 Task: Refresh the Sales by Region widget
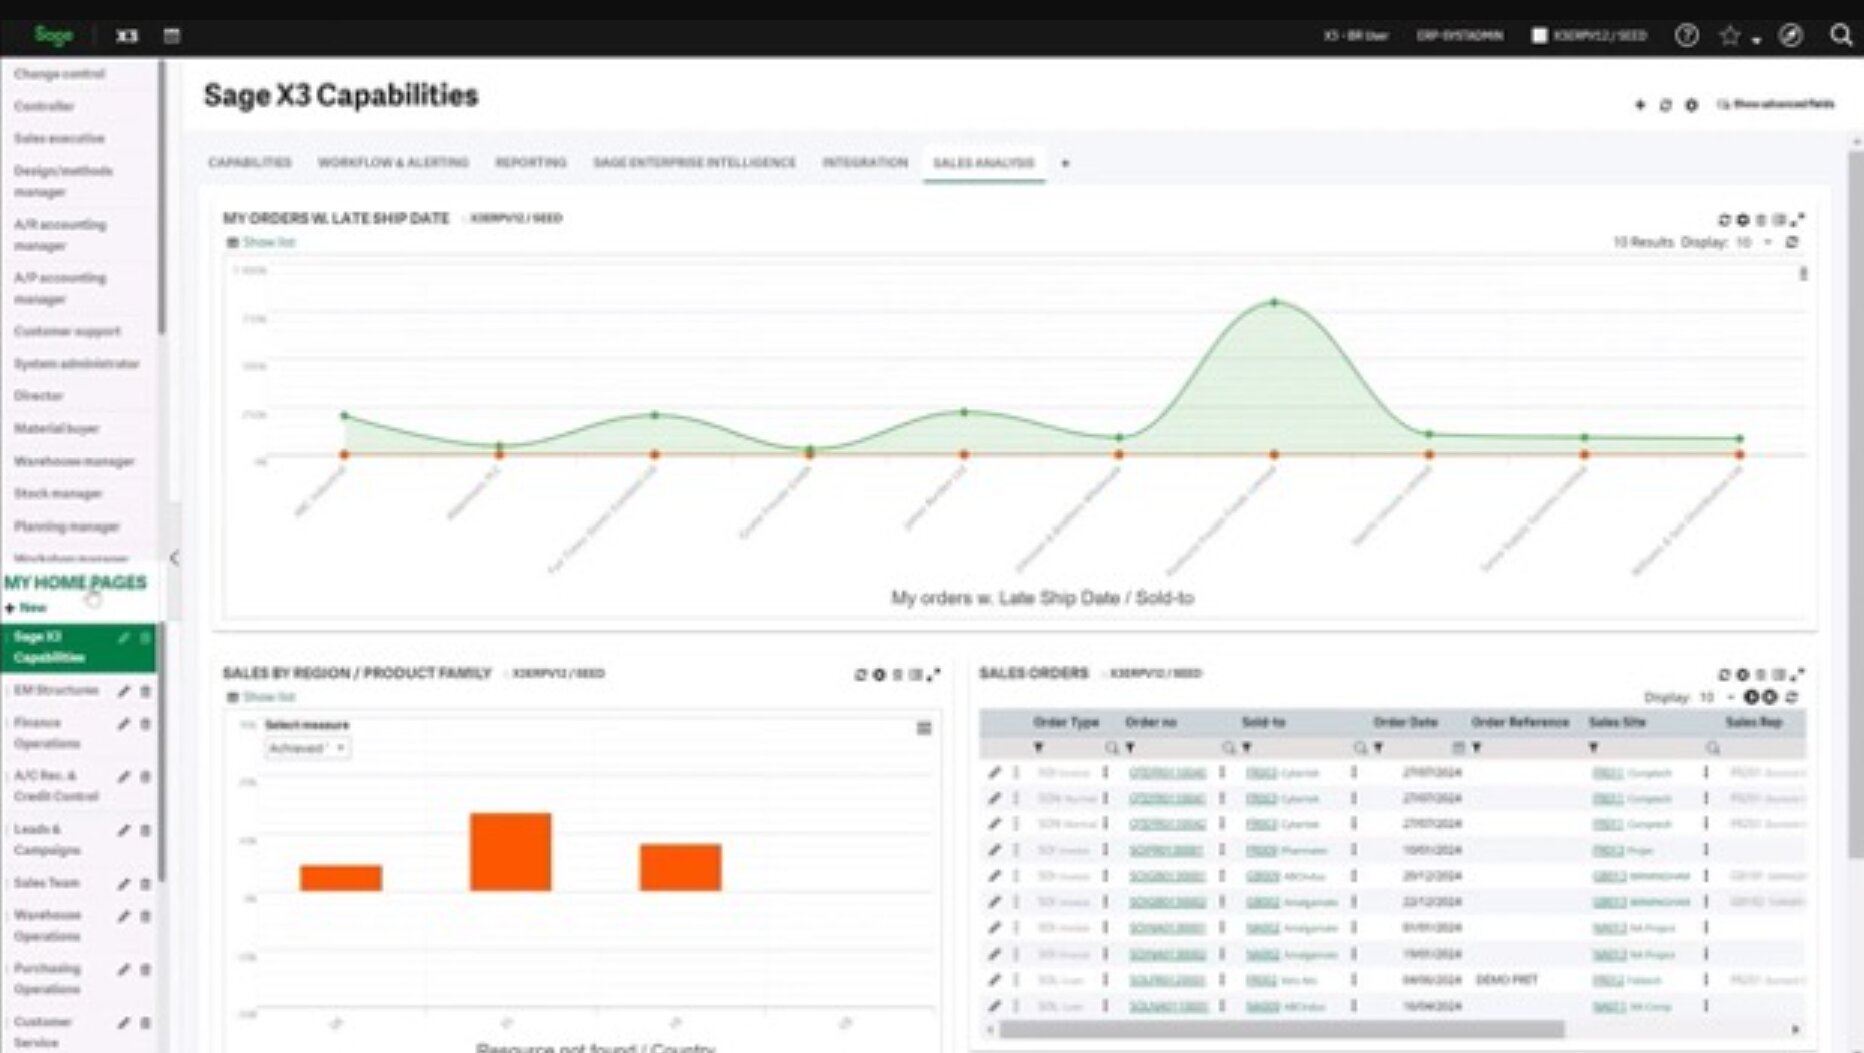(x=860, y=675)
